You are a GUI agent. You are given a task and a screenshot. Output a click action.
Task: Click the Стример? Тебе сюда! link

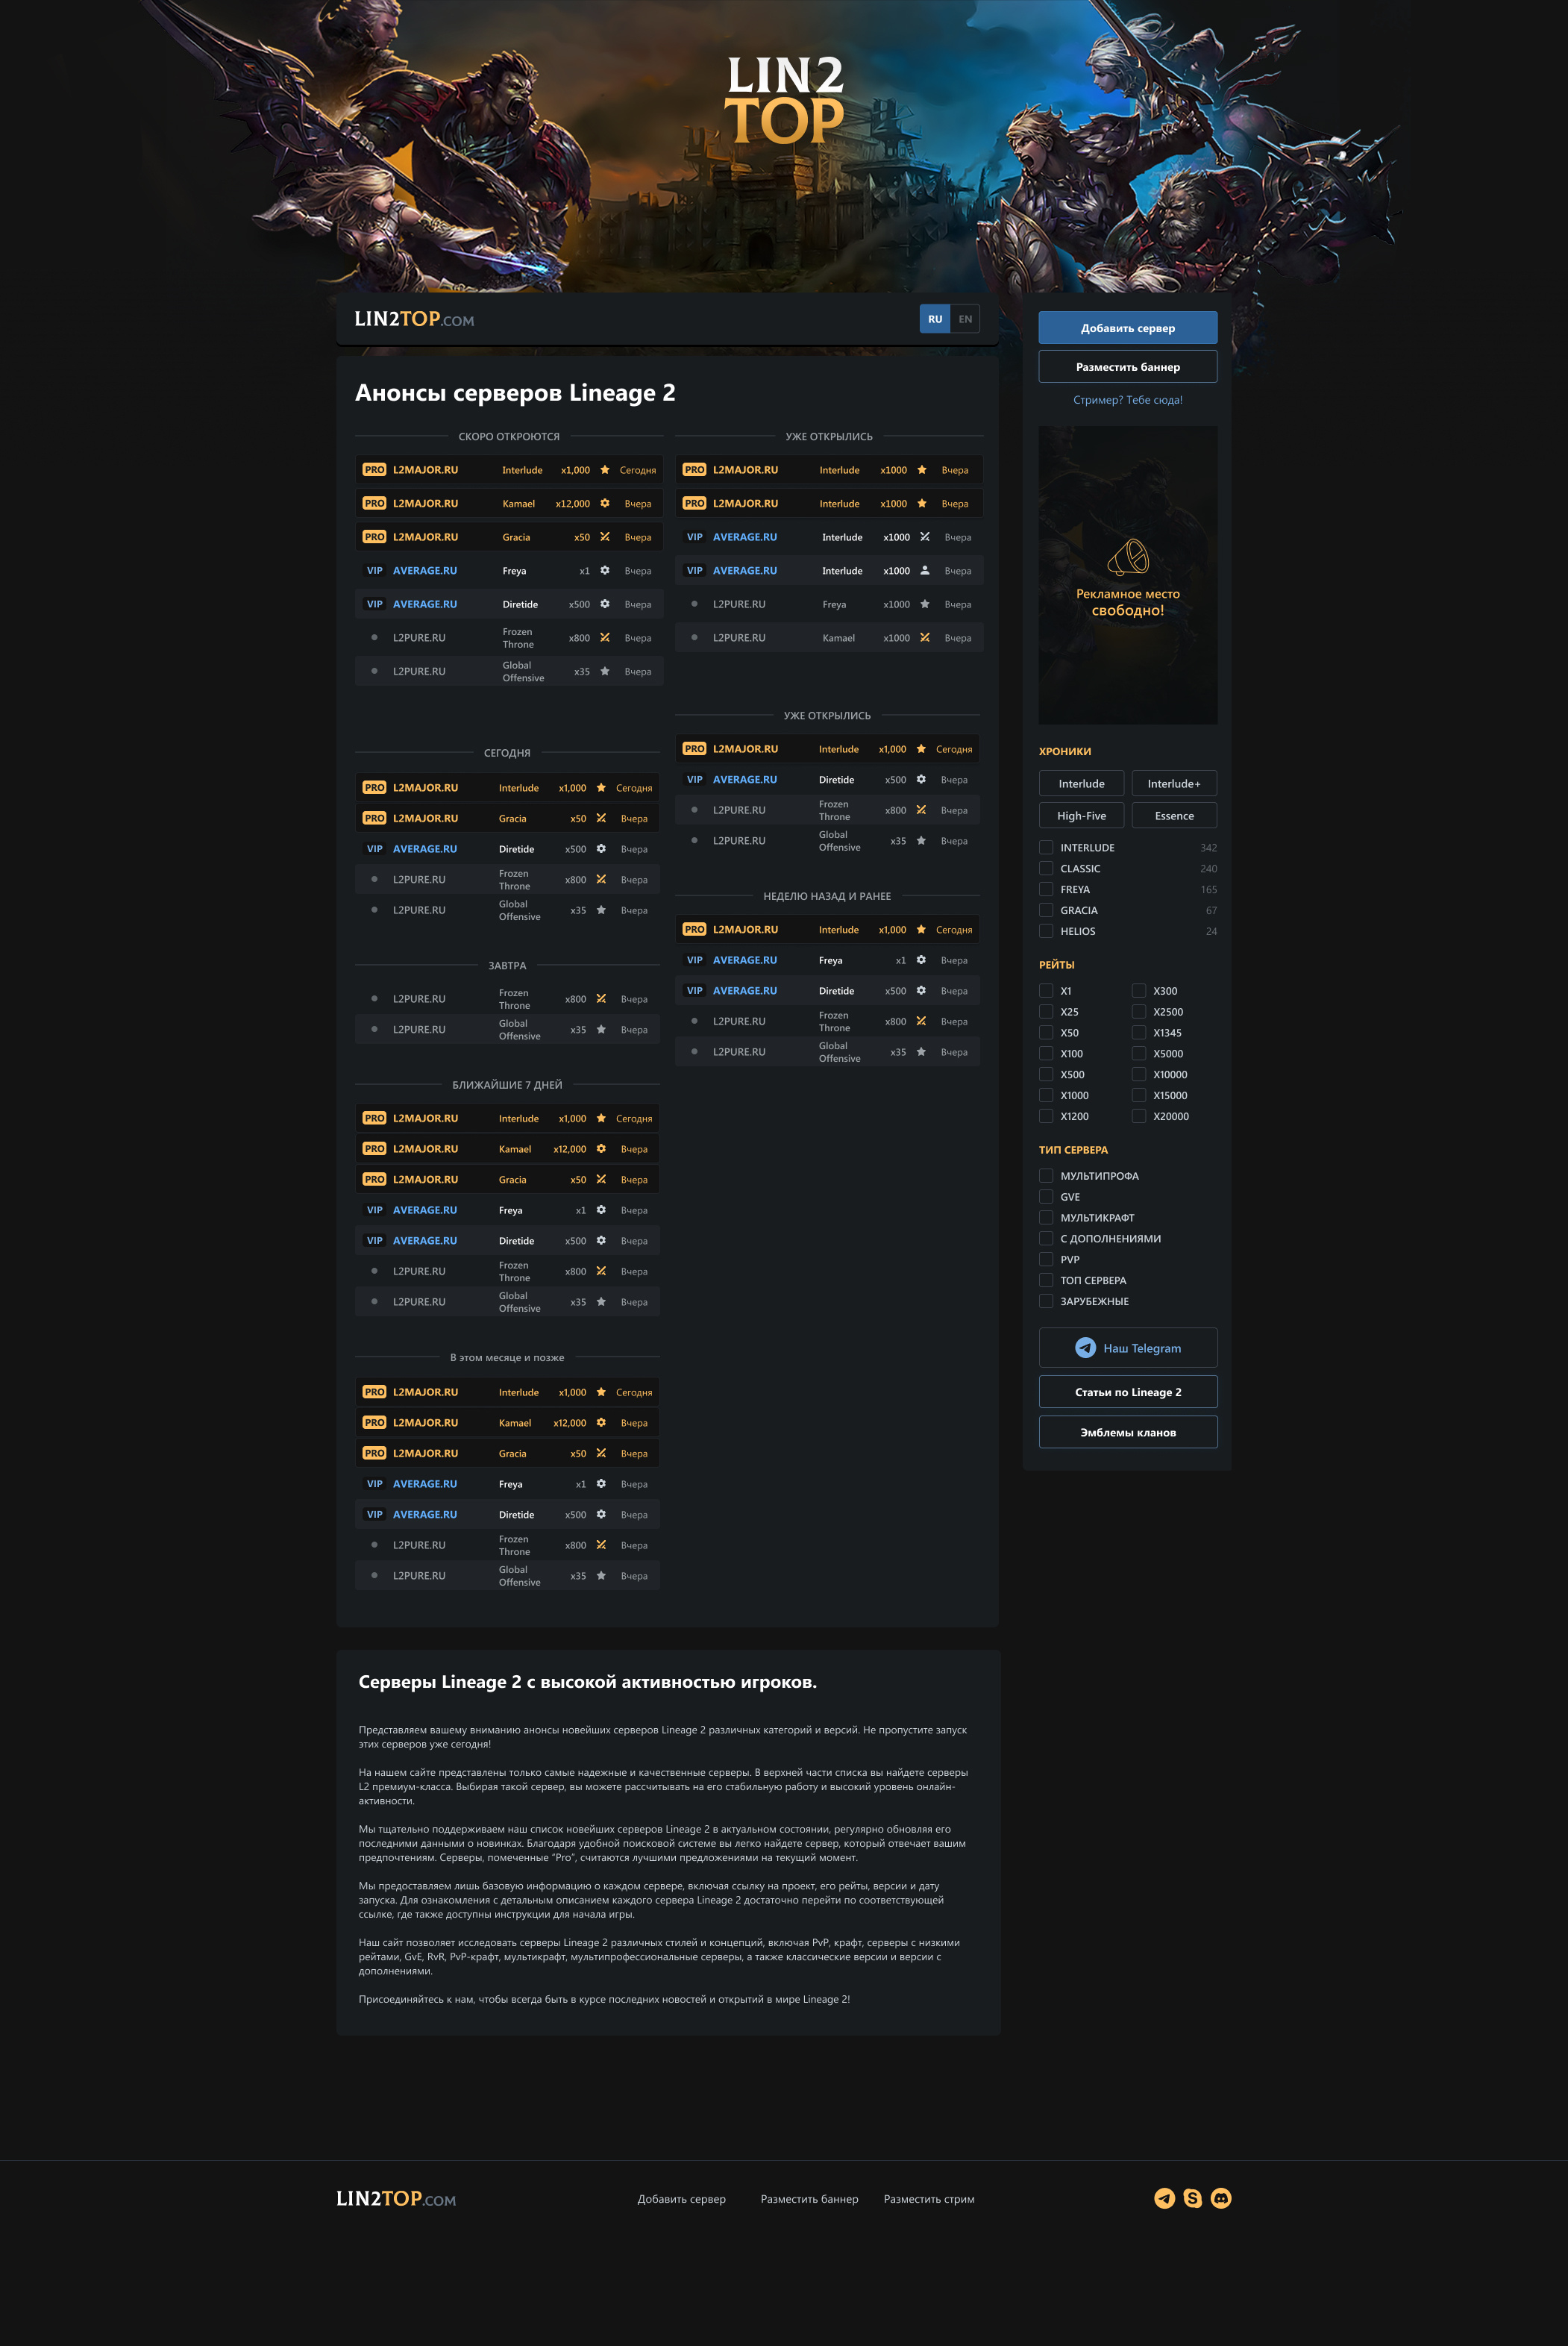[x=1128, y=399]
